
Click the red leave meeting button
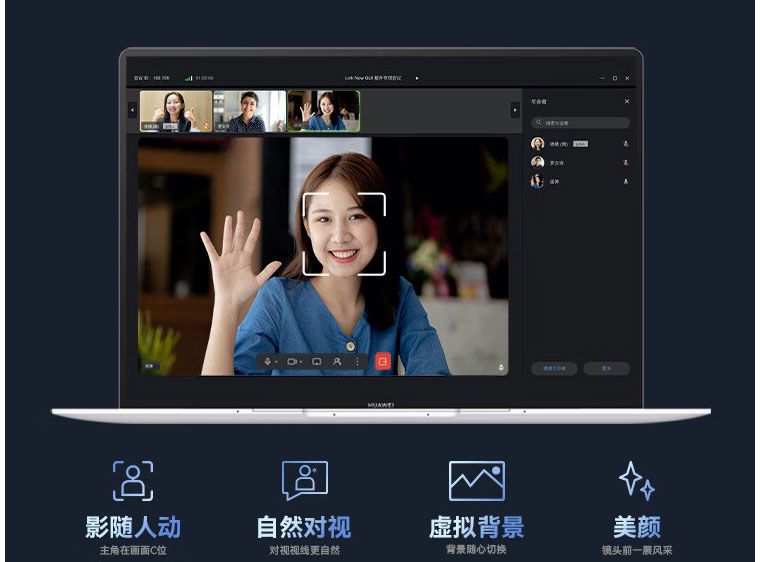point(383,361)
